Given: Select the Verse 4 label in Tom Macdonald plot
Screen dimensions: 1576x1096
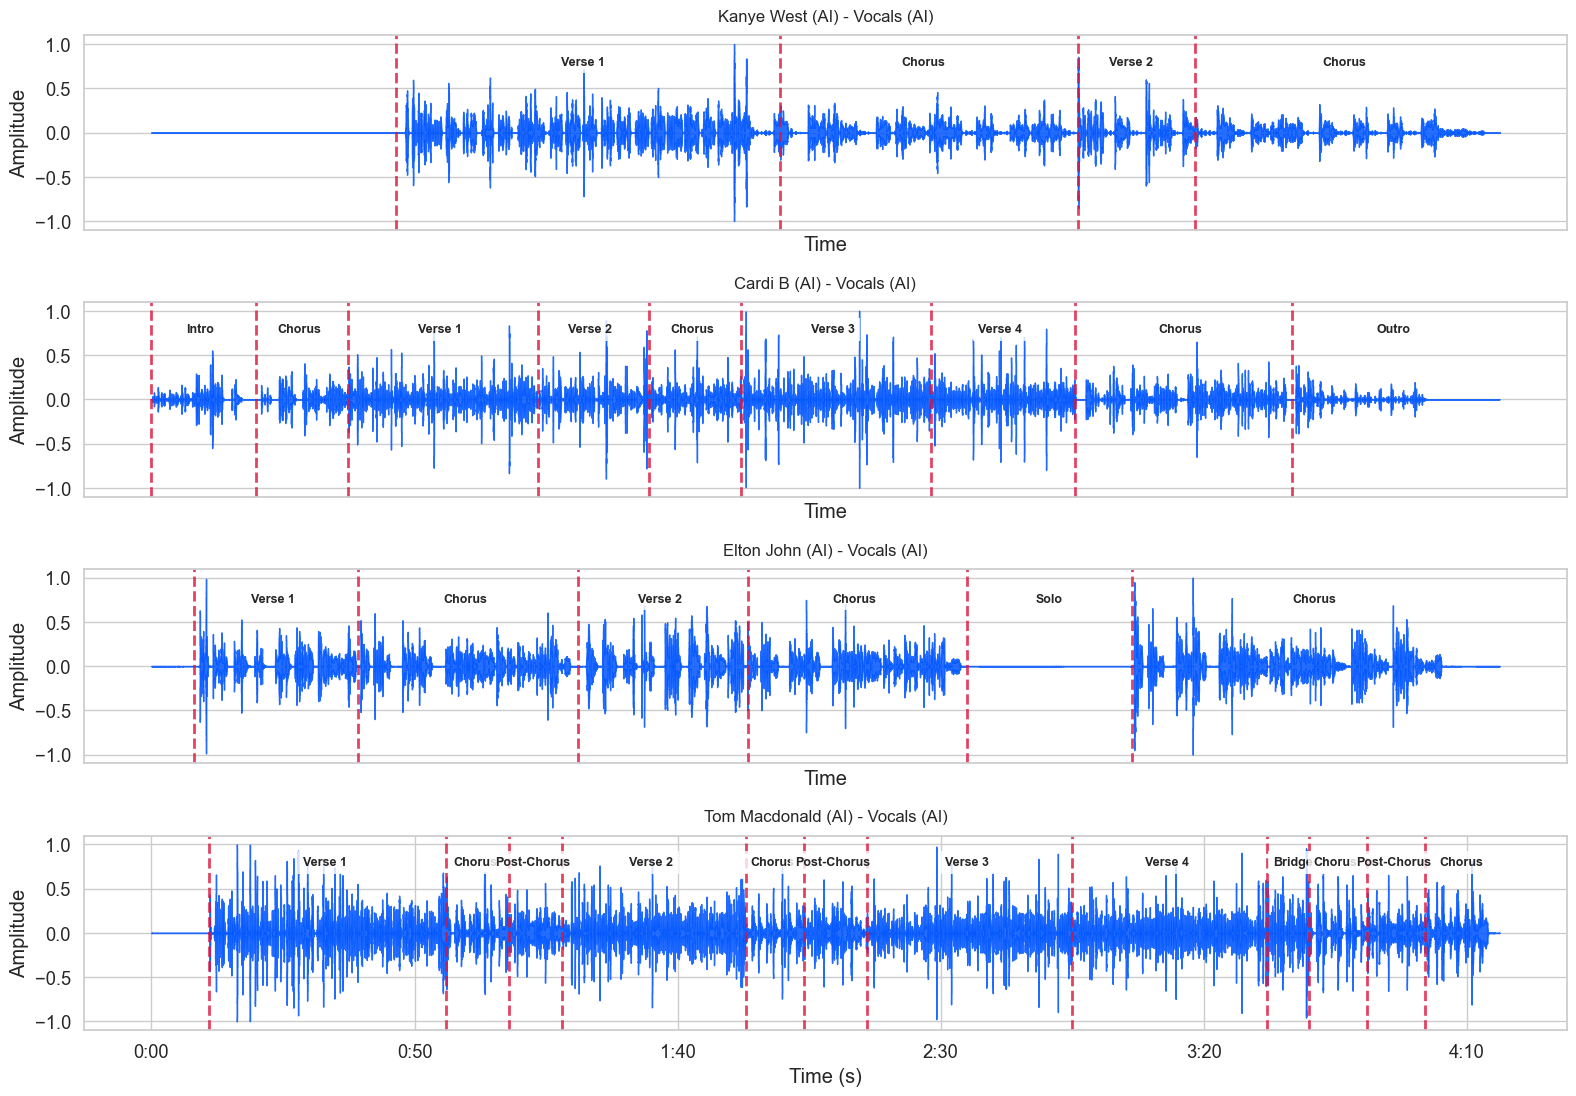Looking at the screenshot, I should tap(1167, 862).
